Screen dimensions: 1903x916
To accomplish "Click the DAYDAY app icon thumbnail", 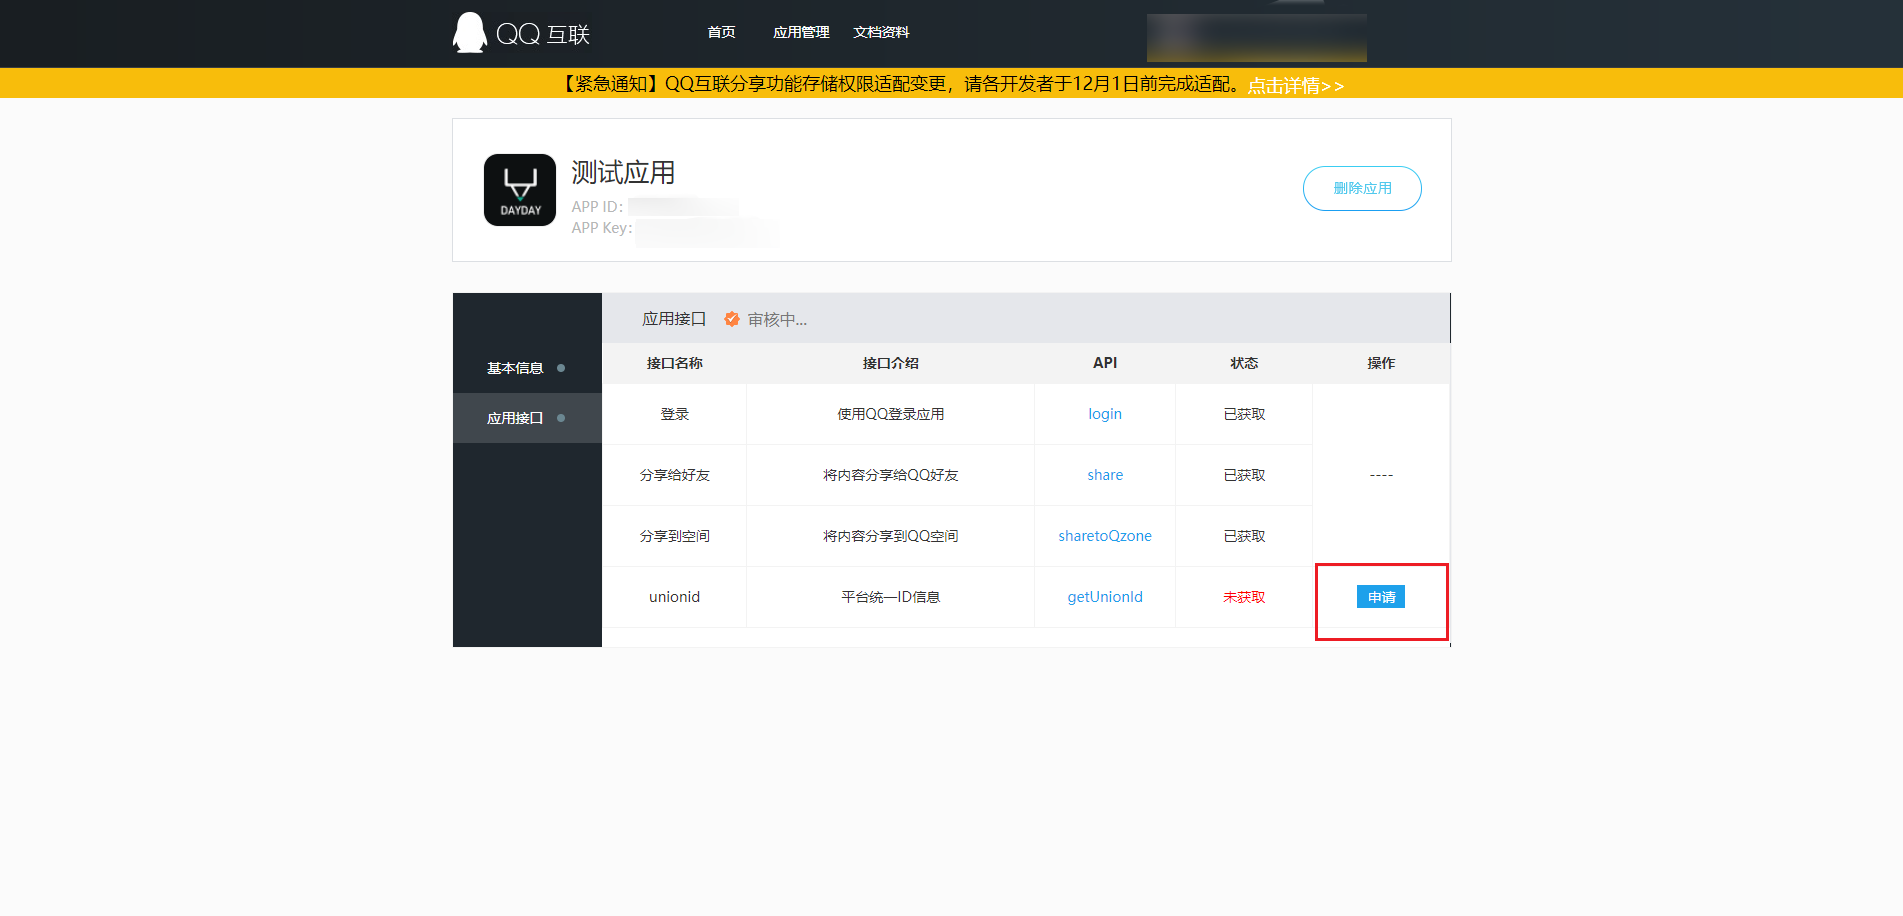I will [520, 190].
